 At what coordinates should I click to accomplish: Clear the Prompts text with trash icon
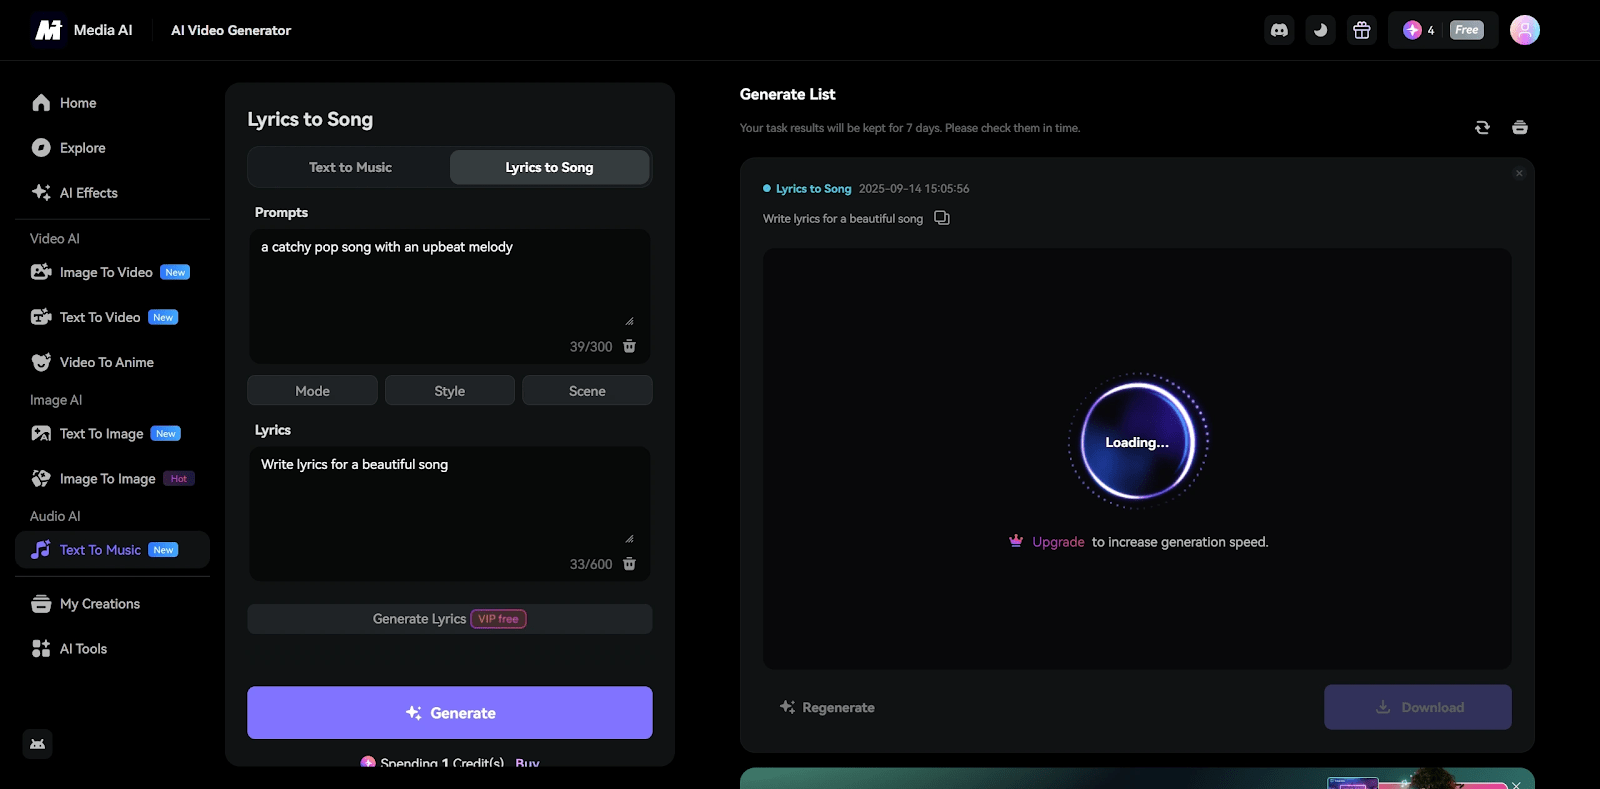pyautogui.click(x=629, y=346)
